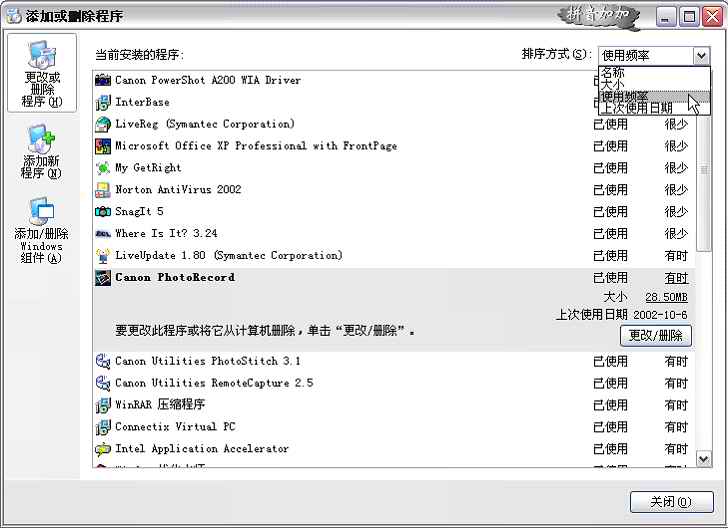Close the window with the red X
Image resolution: width=728 pixels, height=529 pixels.
coord(713,17)
